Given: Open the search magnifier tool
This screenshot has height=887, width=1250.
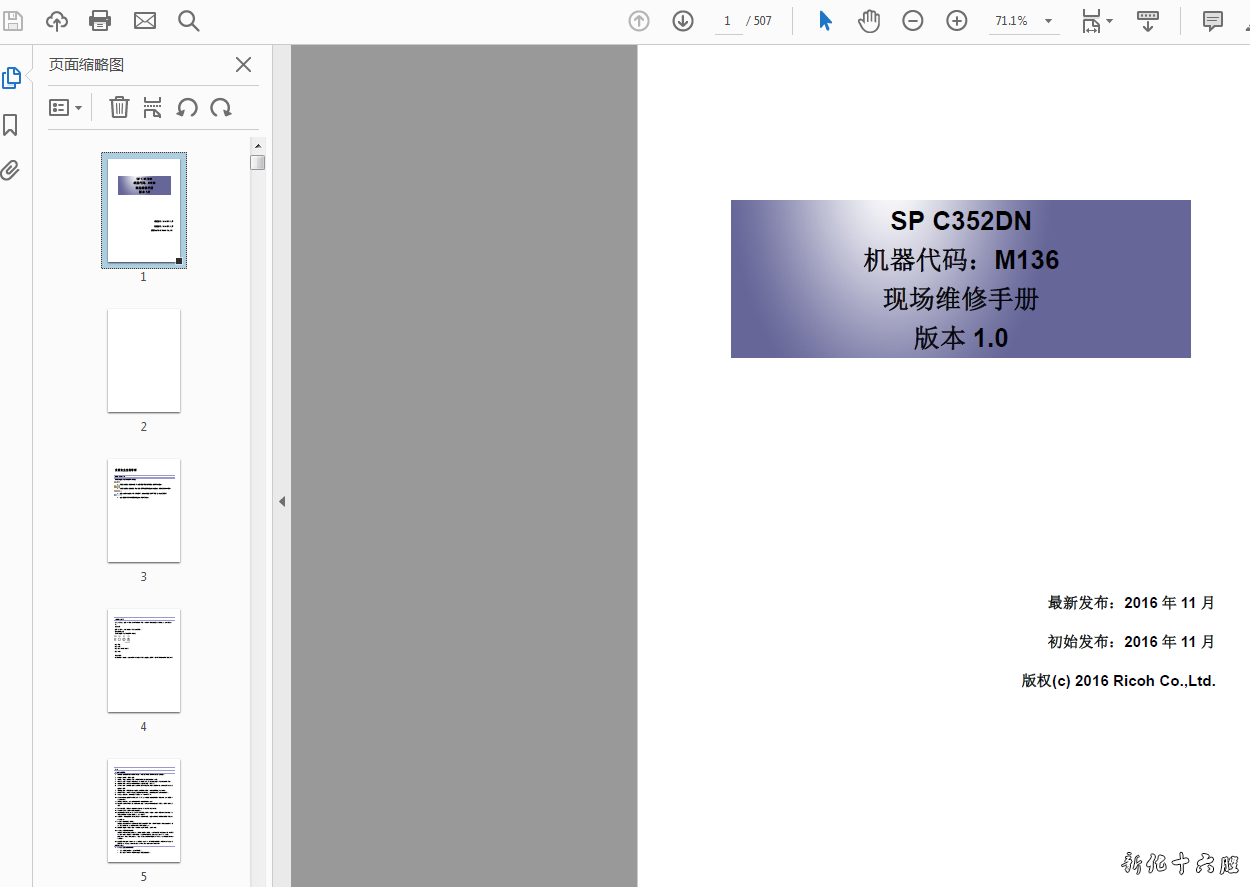Looking at the screenshot, I should pos(189,21).
